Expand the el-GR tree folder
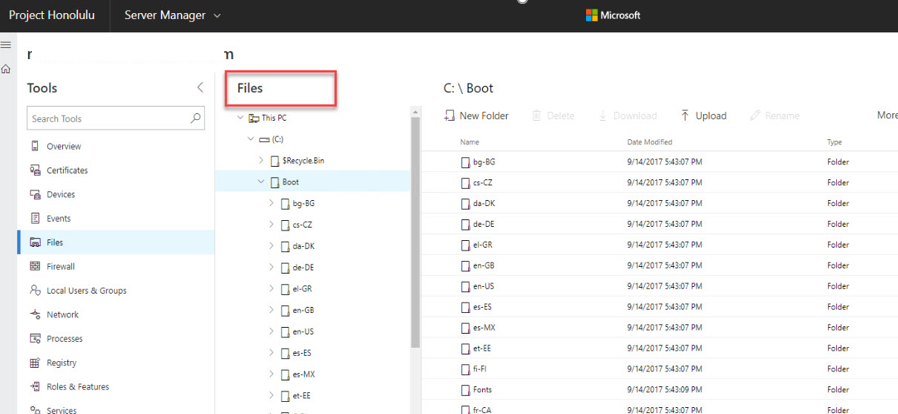898x414 pixels. pyautogui.click(x=271, y=289)
